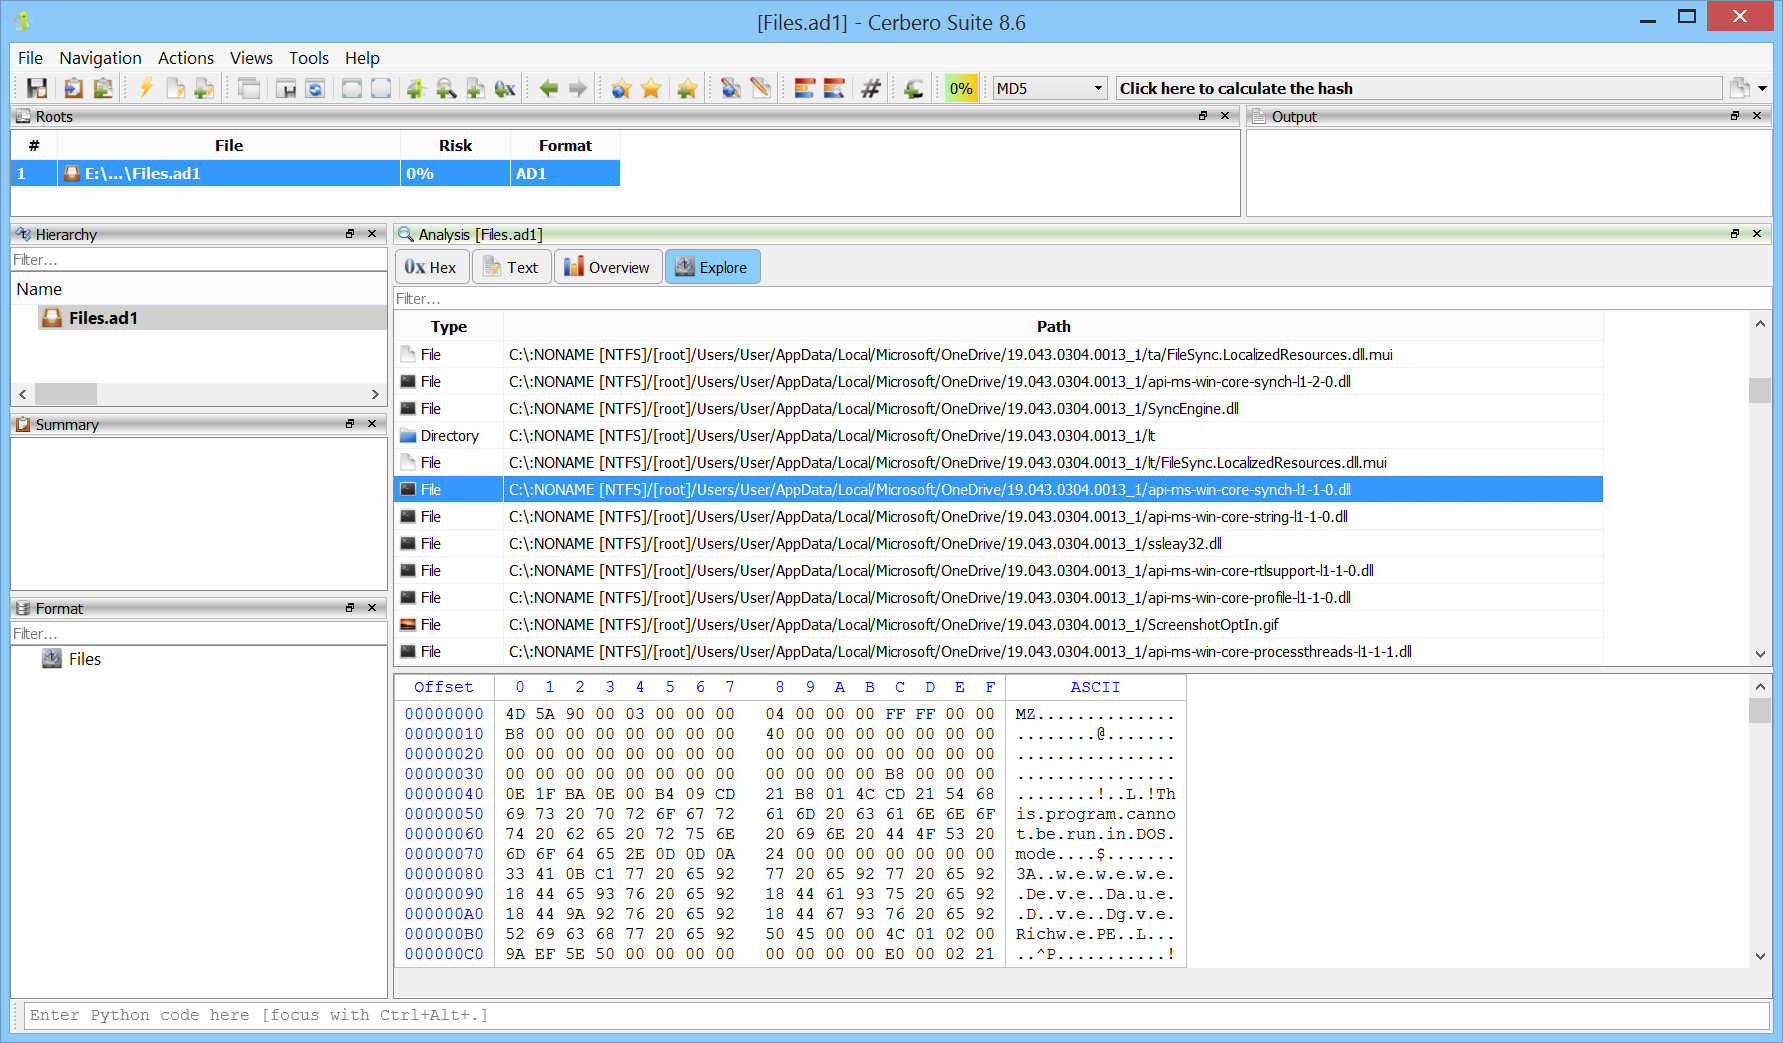This screenshot has height=1043, width=1783.
Task: Switch to the Overview view
Action: [607, 268]
